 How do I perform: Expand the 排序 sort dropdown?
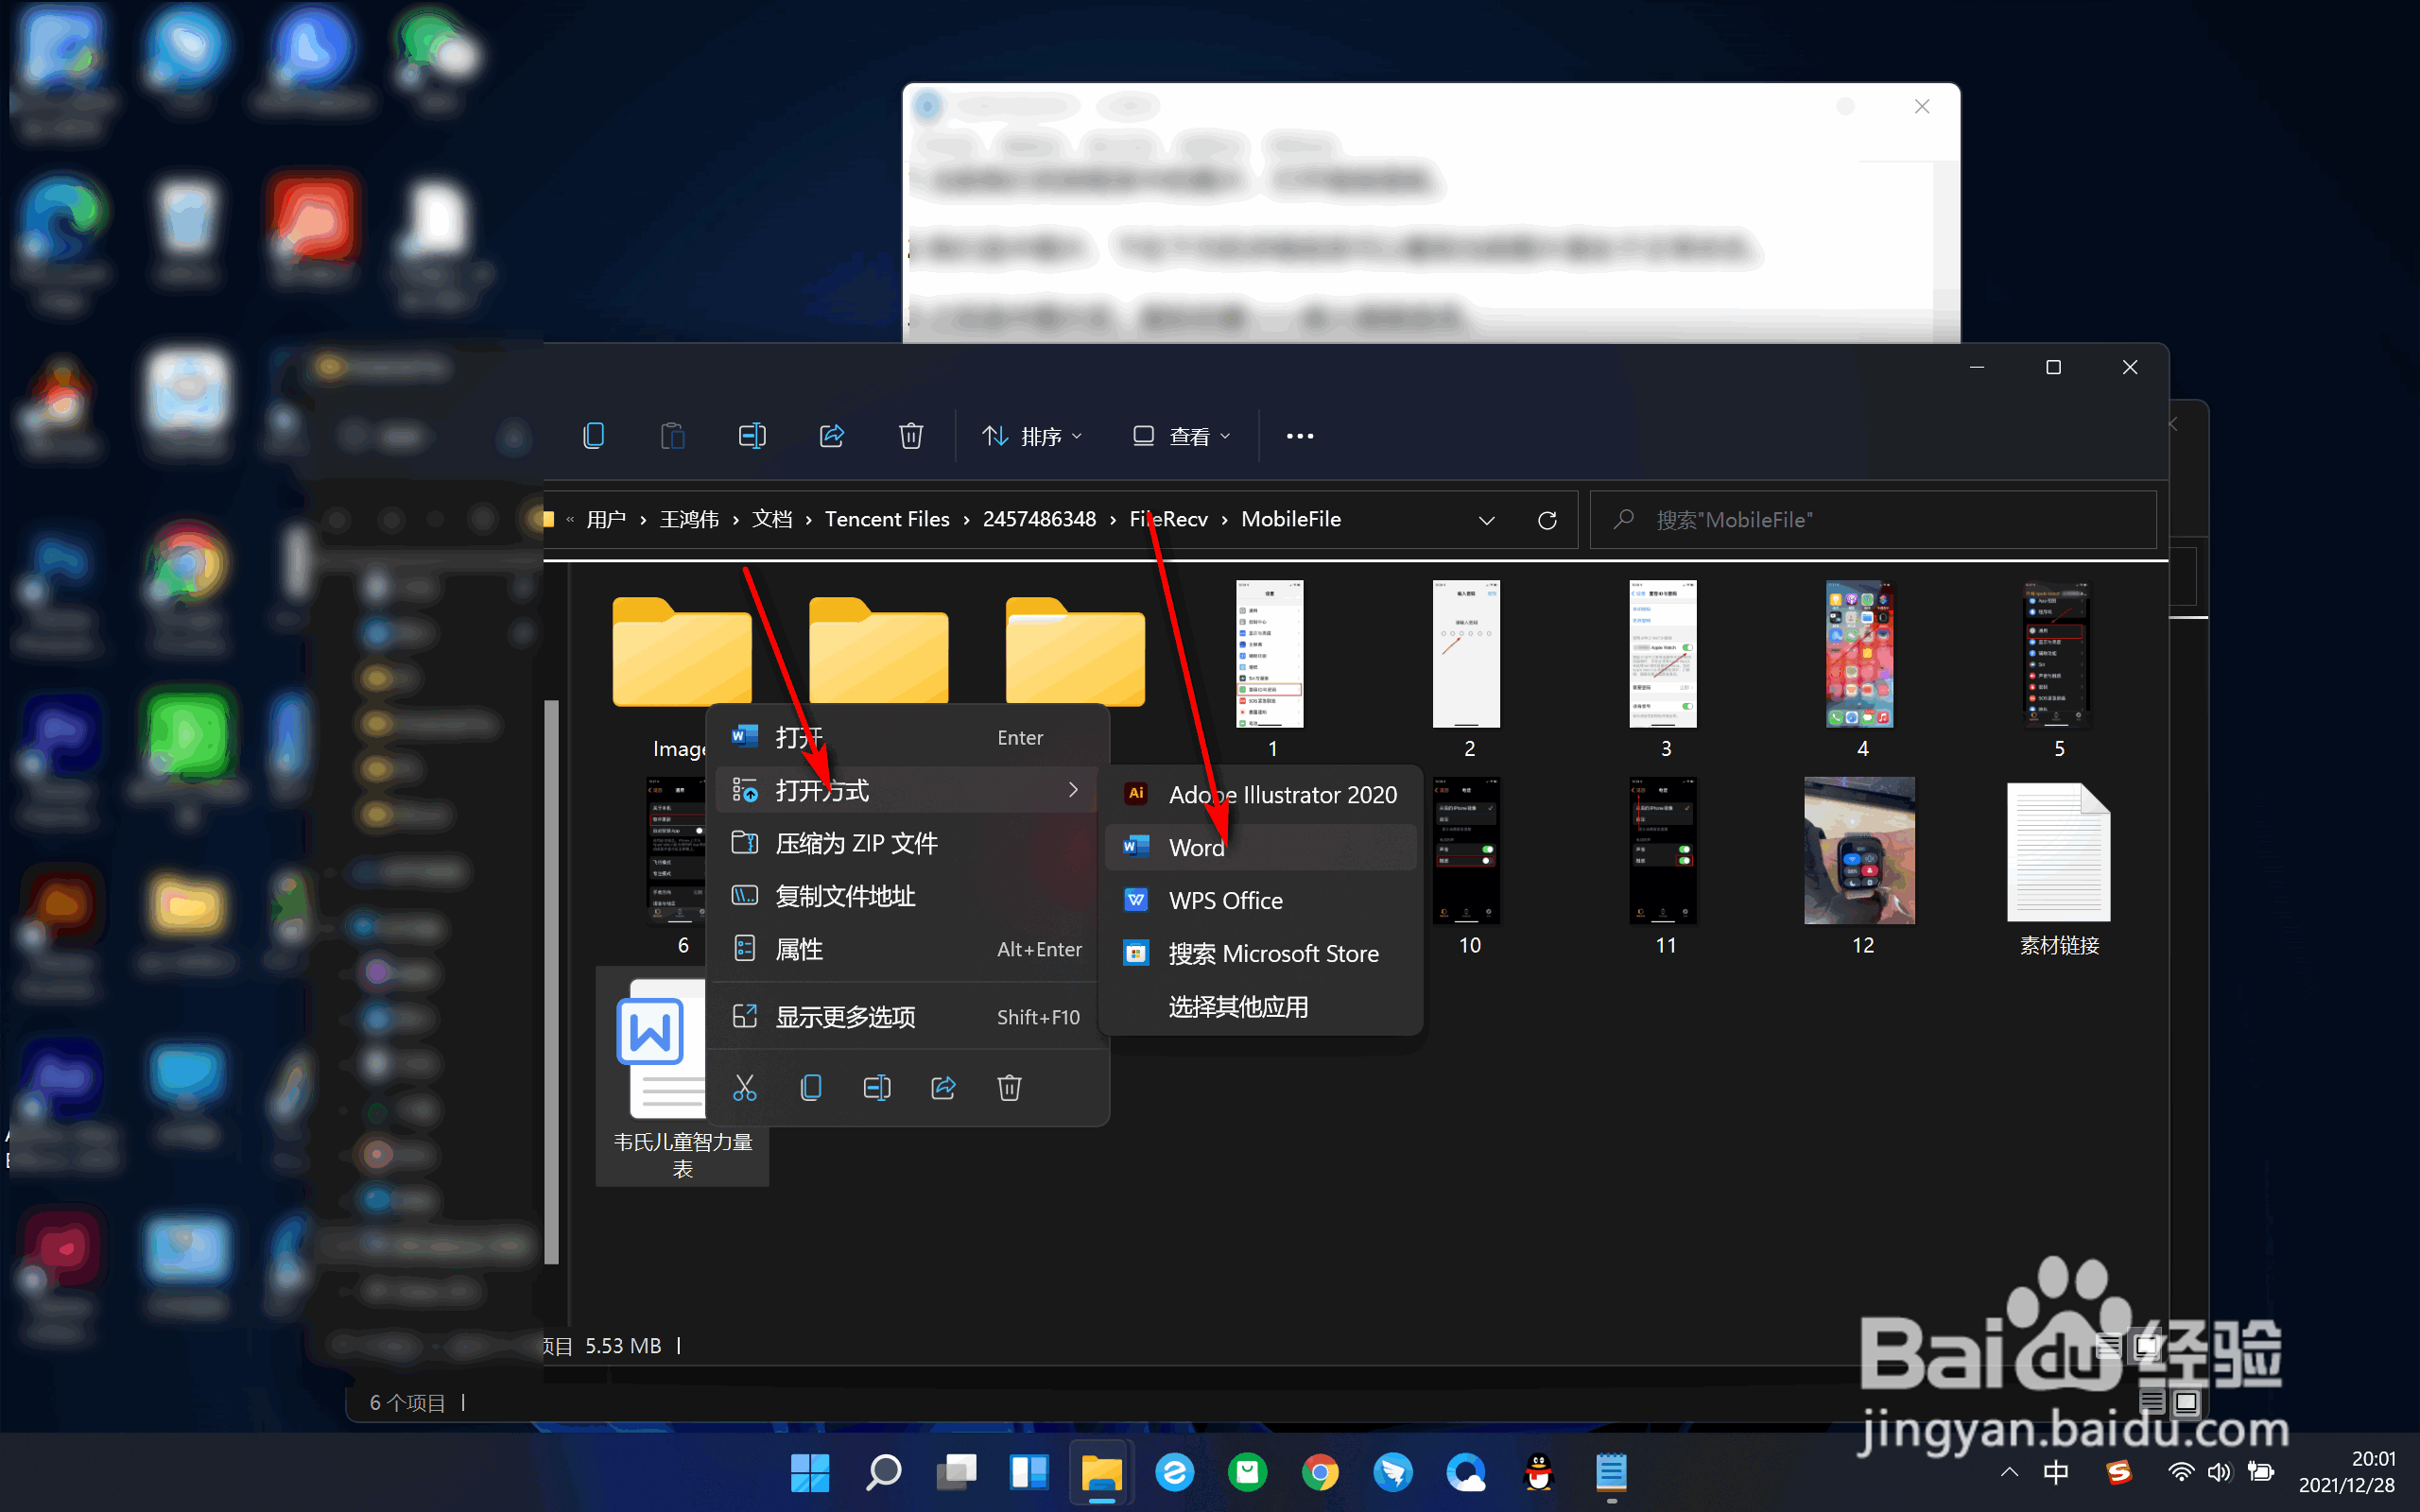pyautogui.click(x=1032, y=436)
